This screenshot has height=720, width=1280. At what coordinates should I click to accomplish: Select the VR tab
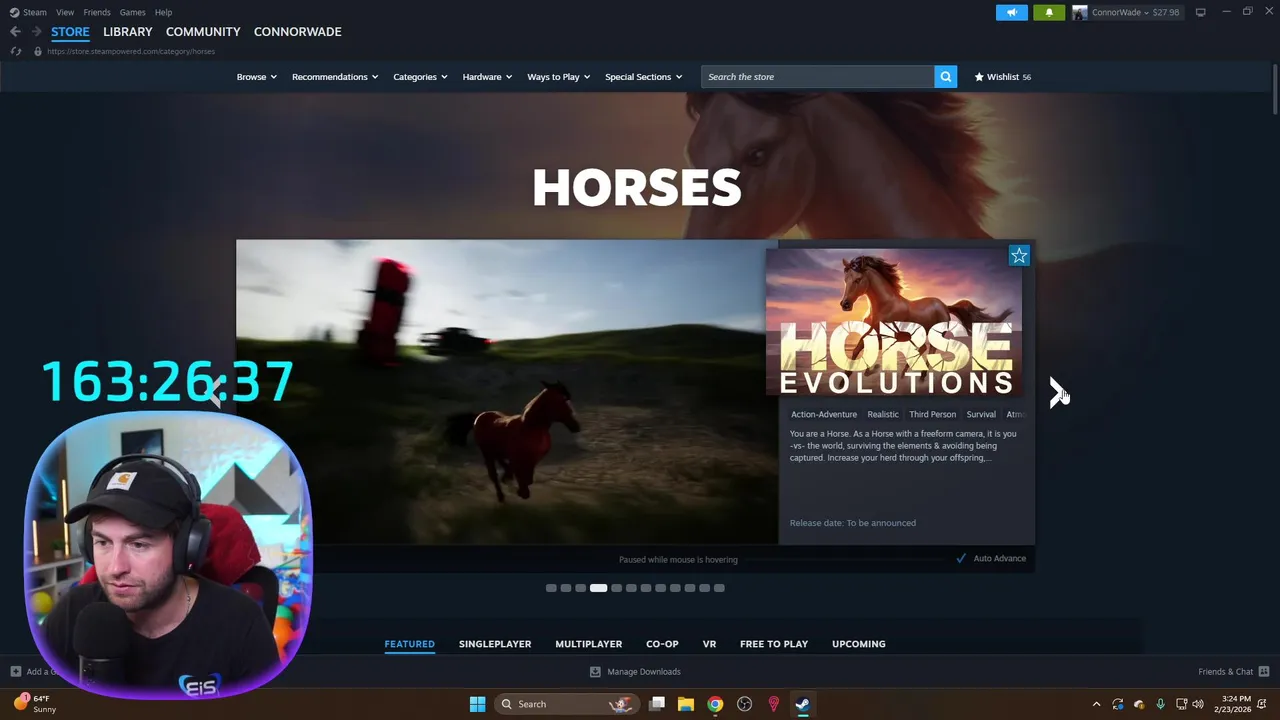(709, 644)
